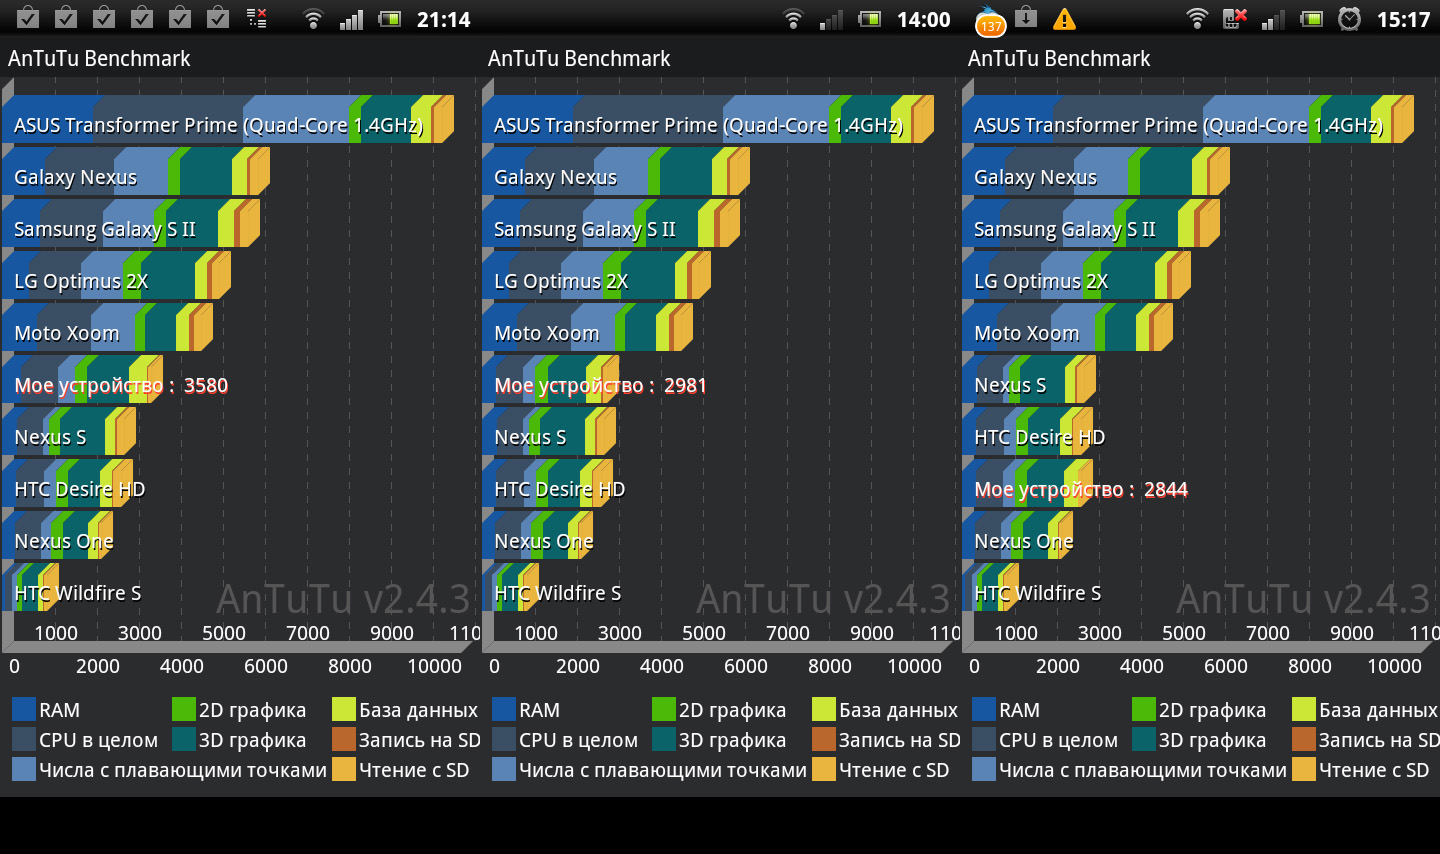Click the 2D графика green swatch in the 3580-score legend
1440x854 pixels.
[x=184, y=710]
